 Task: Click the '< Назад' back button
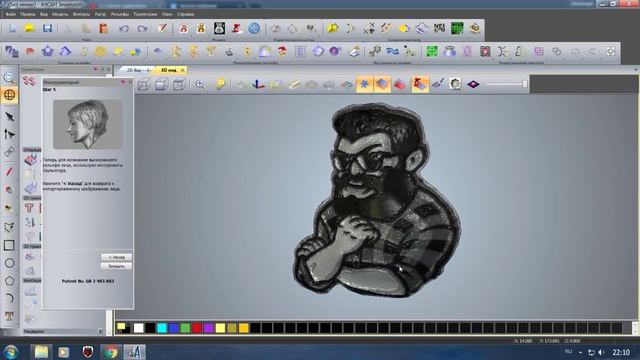(x=116, y=257)
